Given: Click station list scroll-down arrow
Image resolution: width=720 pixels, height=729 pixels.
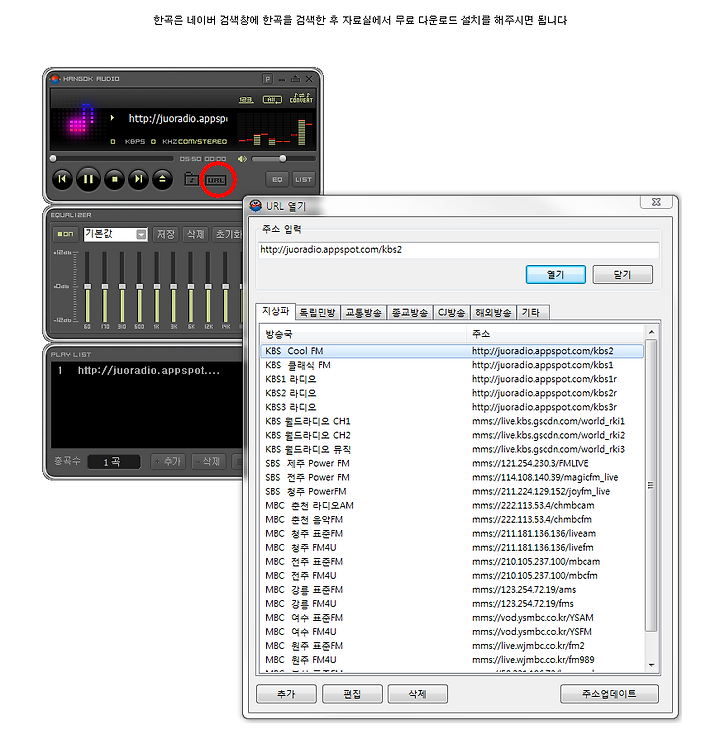Looking at the screenshot, I should [651, 665].
